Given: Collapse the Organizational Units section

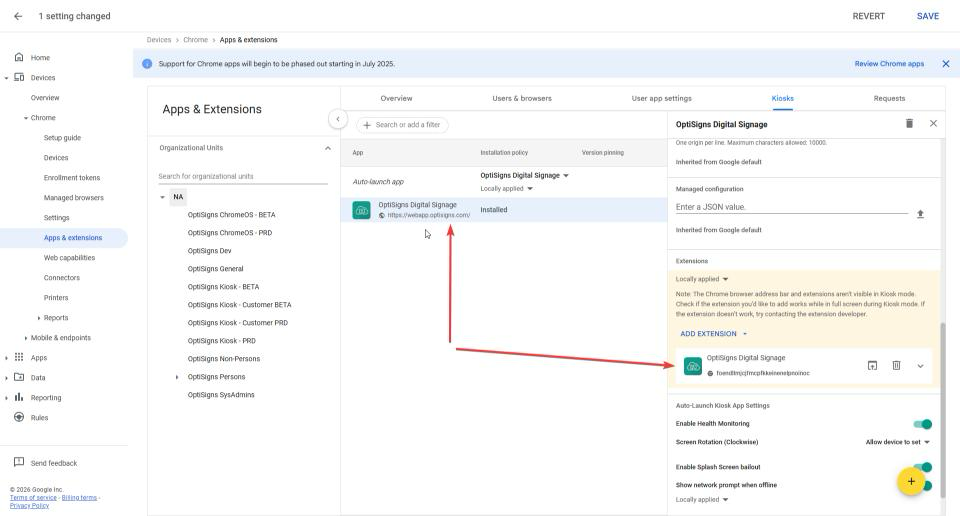Looking at the screenshot, I should [x=328, y=148].
